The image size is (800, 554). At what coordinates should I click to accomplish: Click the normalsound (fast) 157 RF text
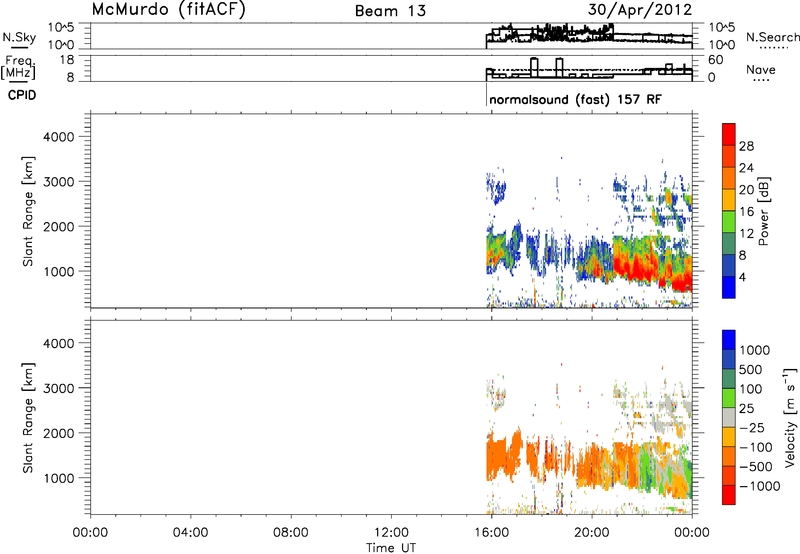tap(575, 99)
